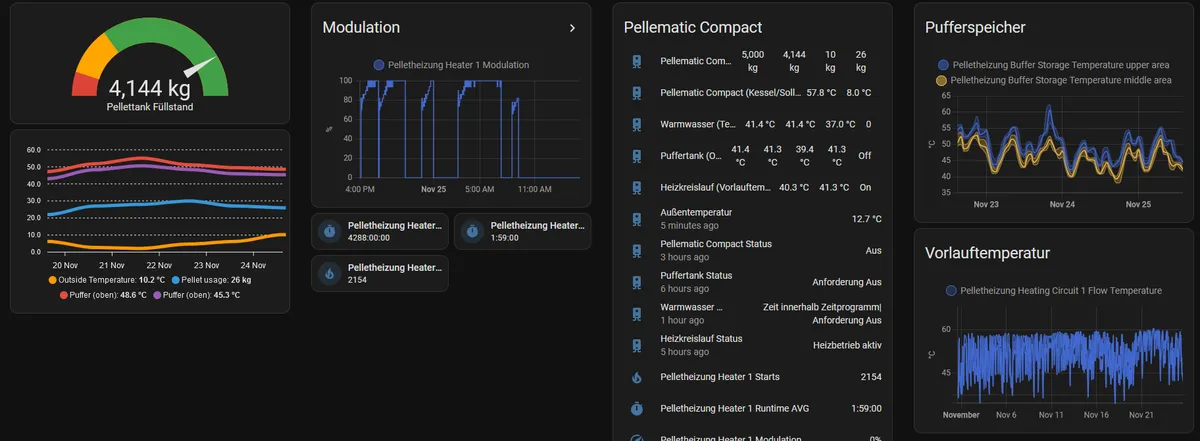Click 'Zeit innerhalb Zeitprogramm' Warmwasser value
1200x441 pixels.
coord(822,307)
